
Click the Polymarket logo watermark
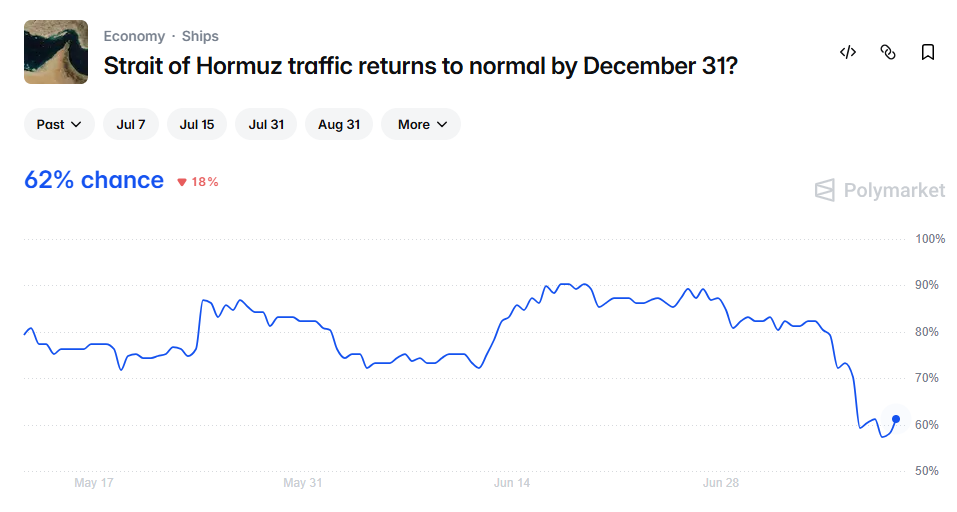[879, 190]
